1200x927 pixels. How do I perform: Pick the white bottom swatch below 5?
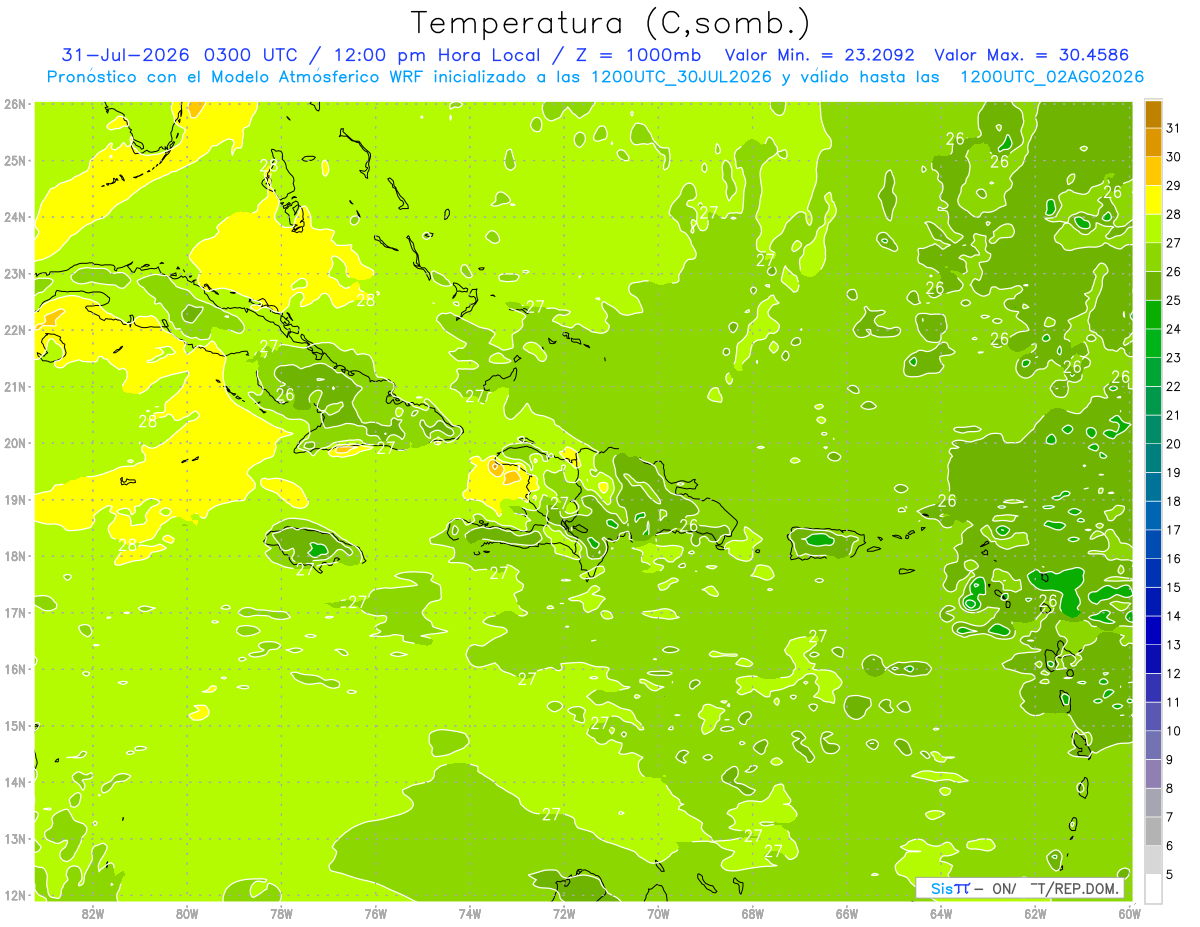pyautogui.click(x=1153, y=888)
